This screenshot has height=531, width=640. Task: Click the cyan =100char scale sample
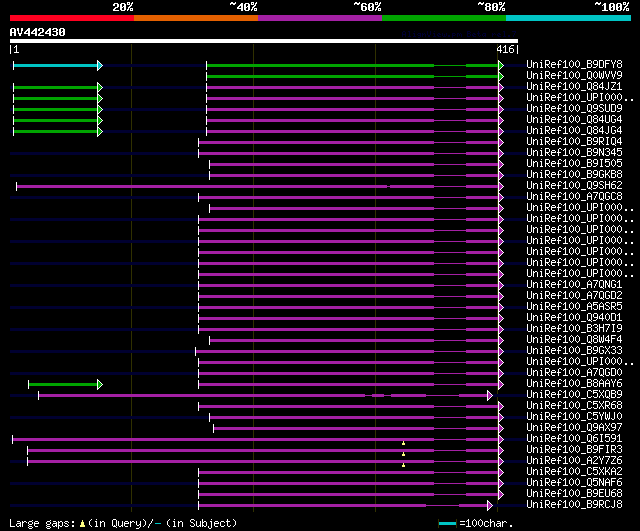coord(447,523)
